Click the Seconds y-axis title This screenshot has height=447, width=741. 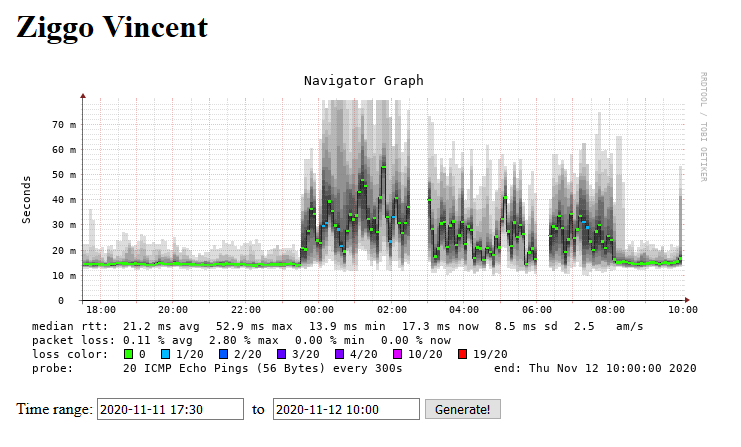26,199
